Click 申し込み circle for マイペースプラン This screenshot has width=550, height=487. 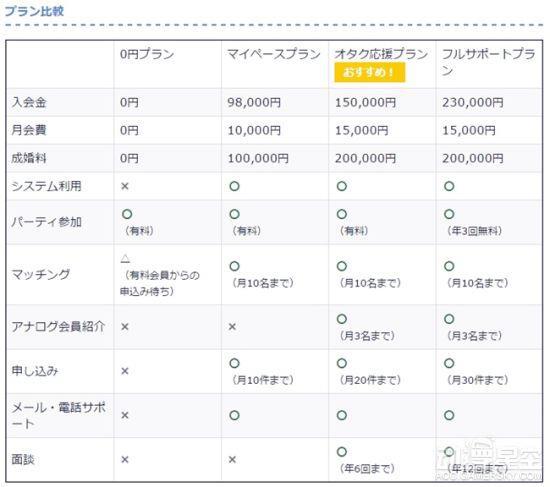click(234, 363)
